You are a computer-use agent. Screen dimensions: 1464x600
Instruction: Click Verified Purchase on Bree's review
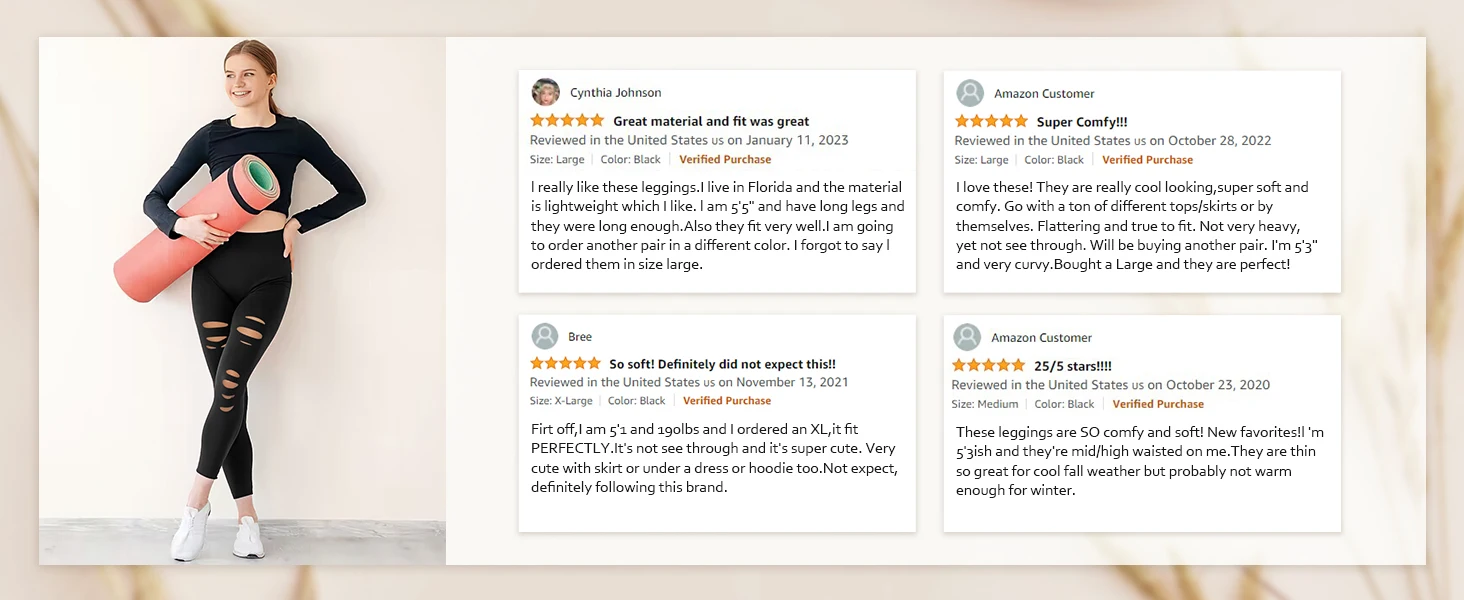(x=727, y=401)
